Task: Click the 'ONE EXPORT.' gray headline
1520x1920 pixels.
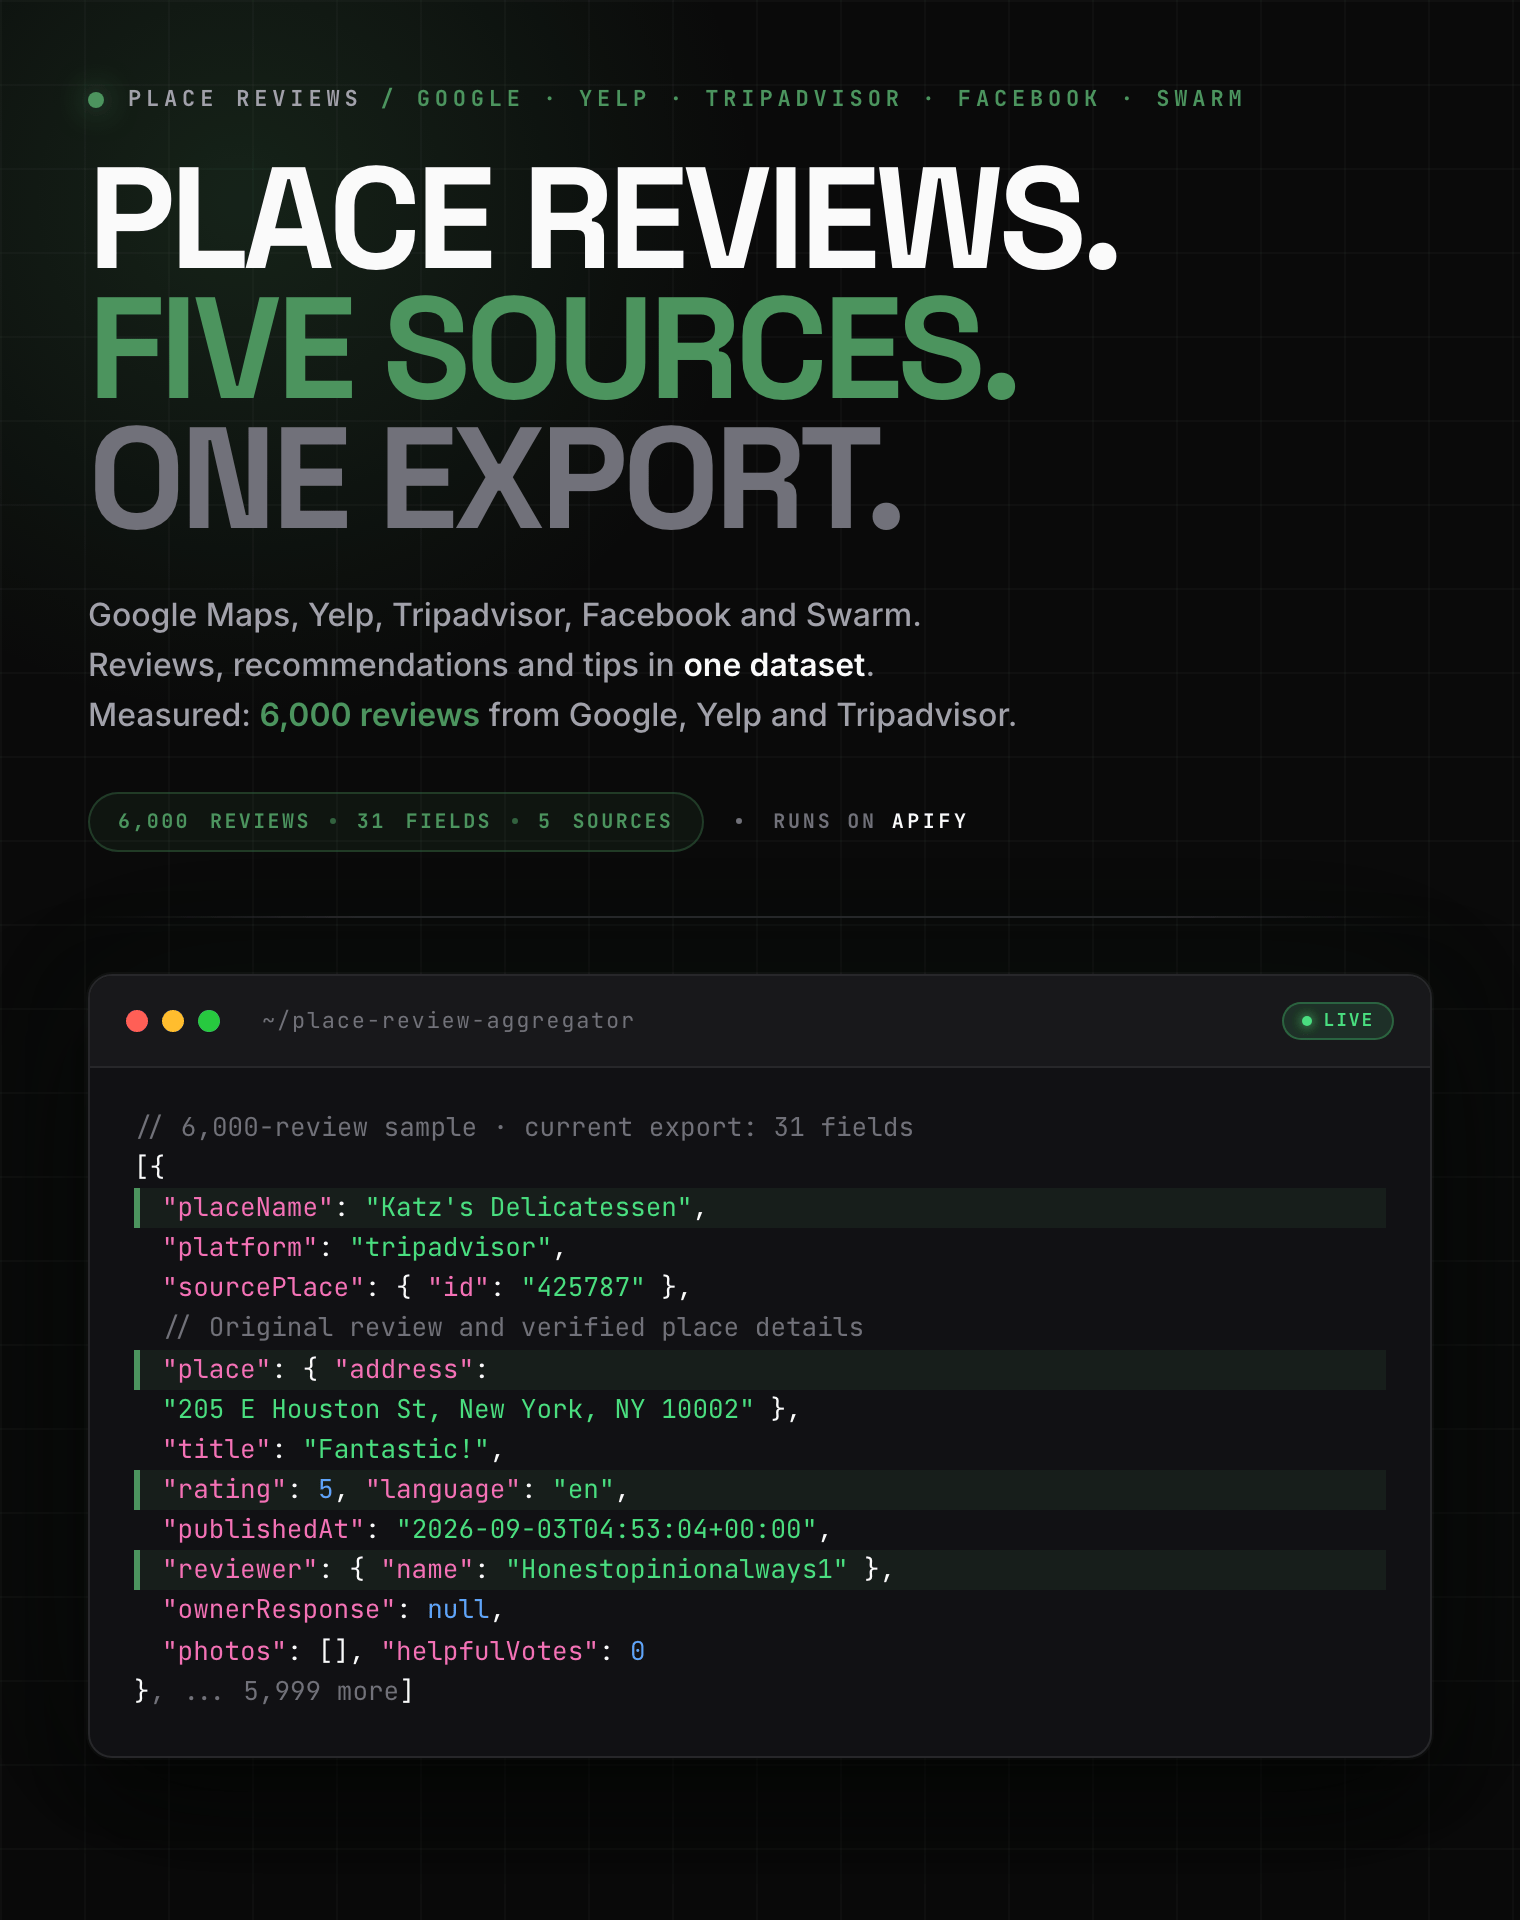Action: tap(497, 477)
